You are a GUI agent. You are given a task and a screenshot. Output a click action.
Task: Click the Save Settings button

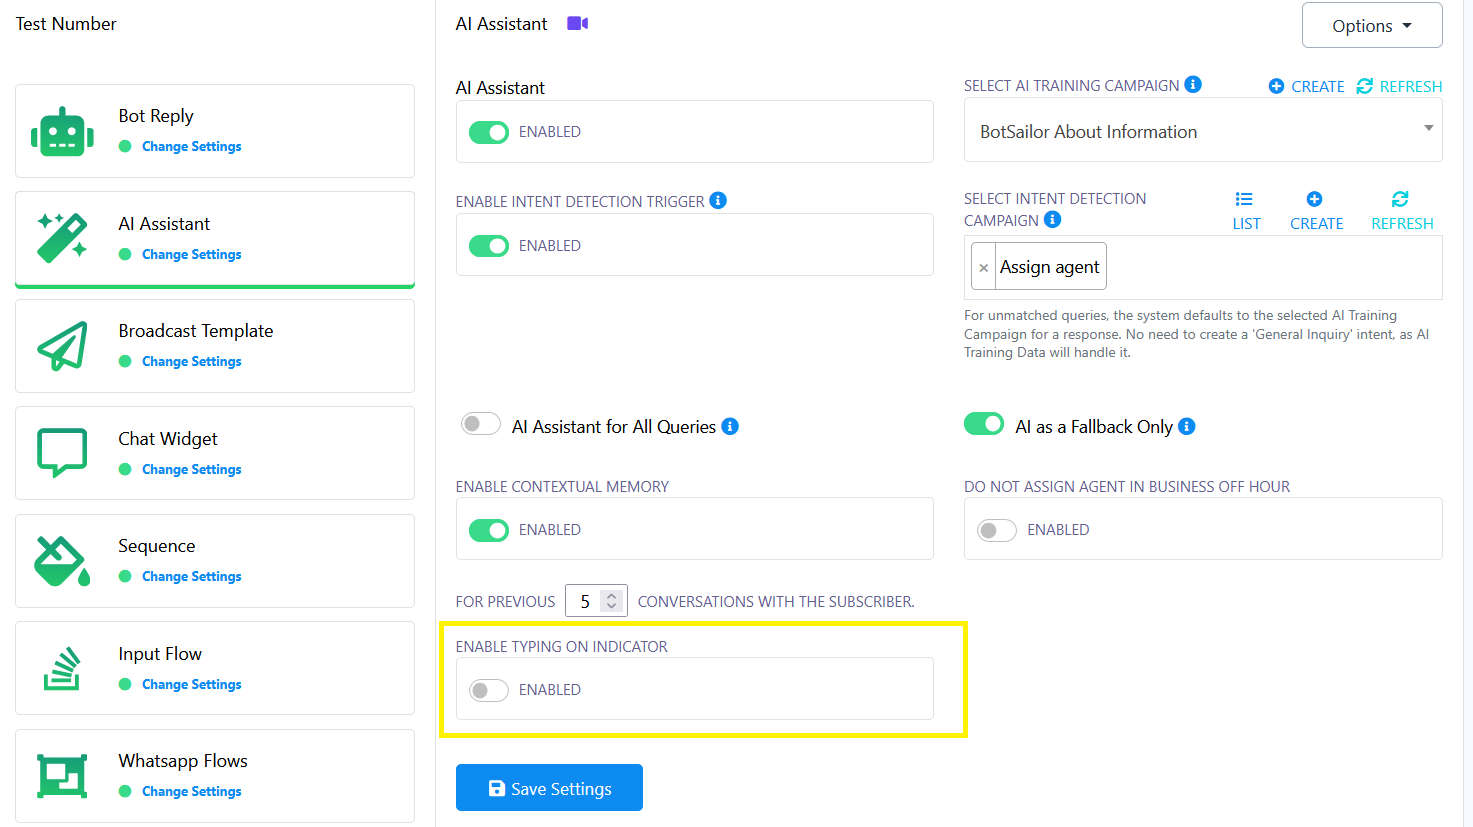549,788
